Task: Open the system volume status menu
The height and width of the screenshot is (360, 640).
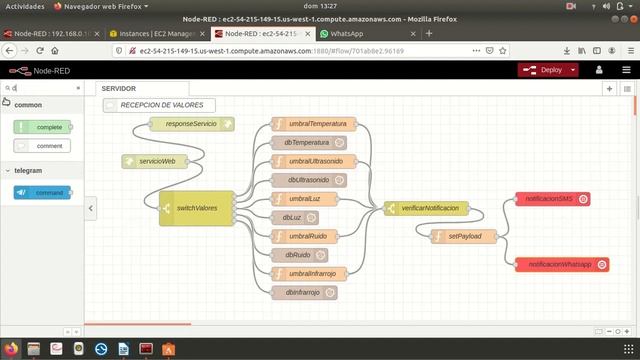Action: (x=606, y=6)
